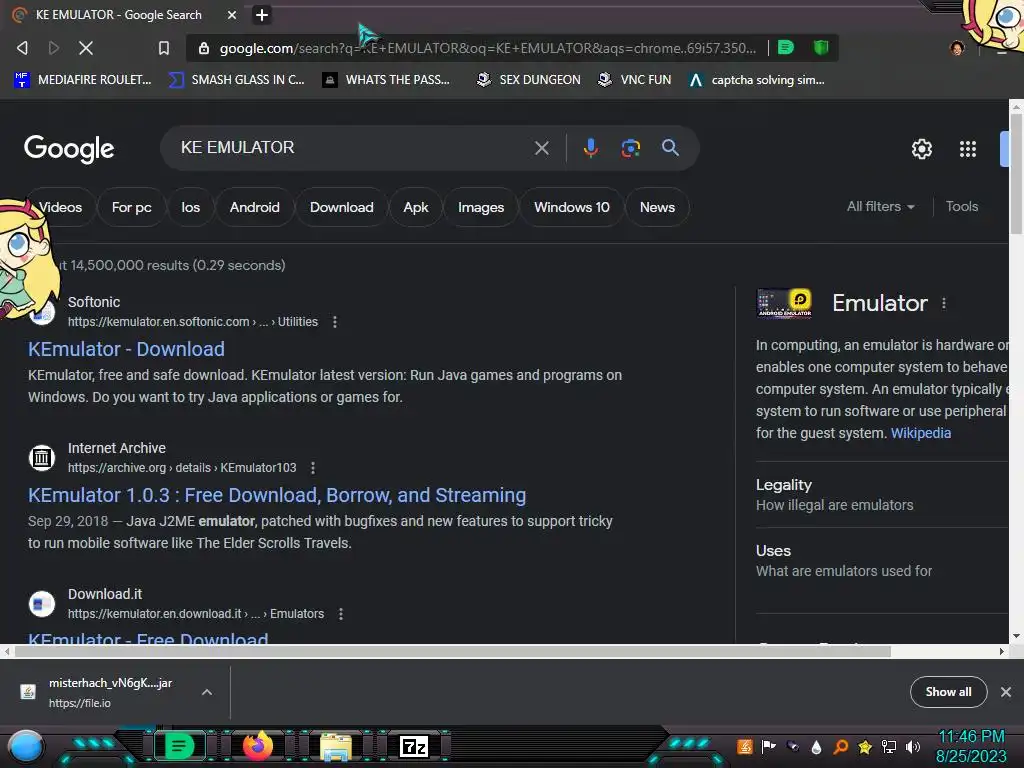Search by image with Google Lens icon
The width and height of the screenshot is (1024, 768).
tap(630, 148)
